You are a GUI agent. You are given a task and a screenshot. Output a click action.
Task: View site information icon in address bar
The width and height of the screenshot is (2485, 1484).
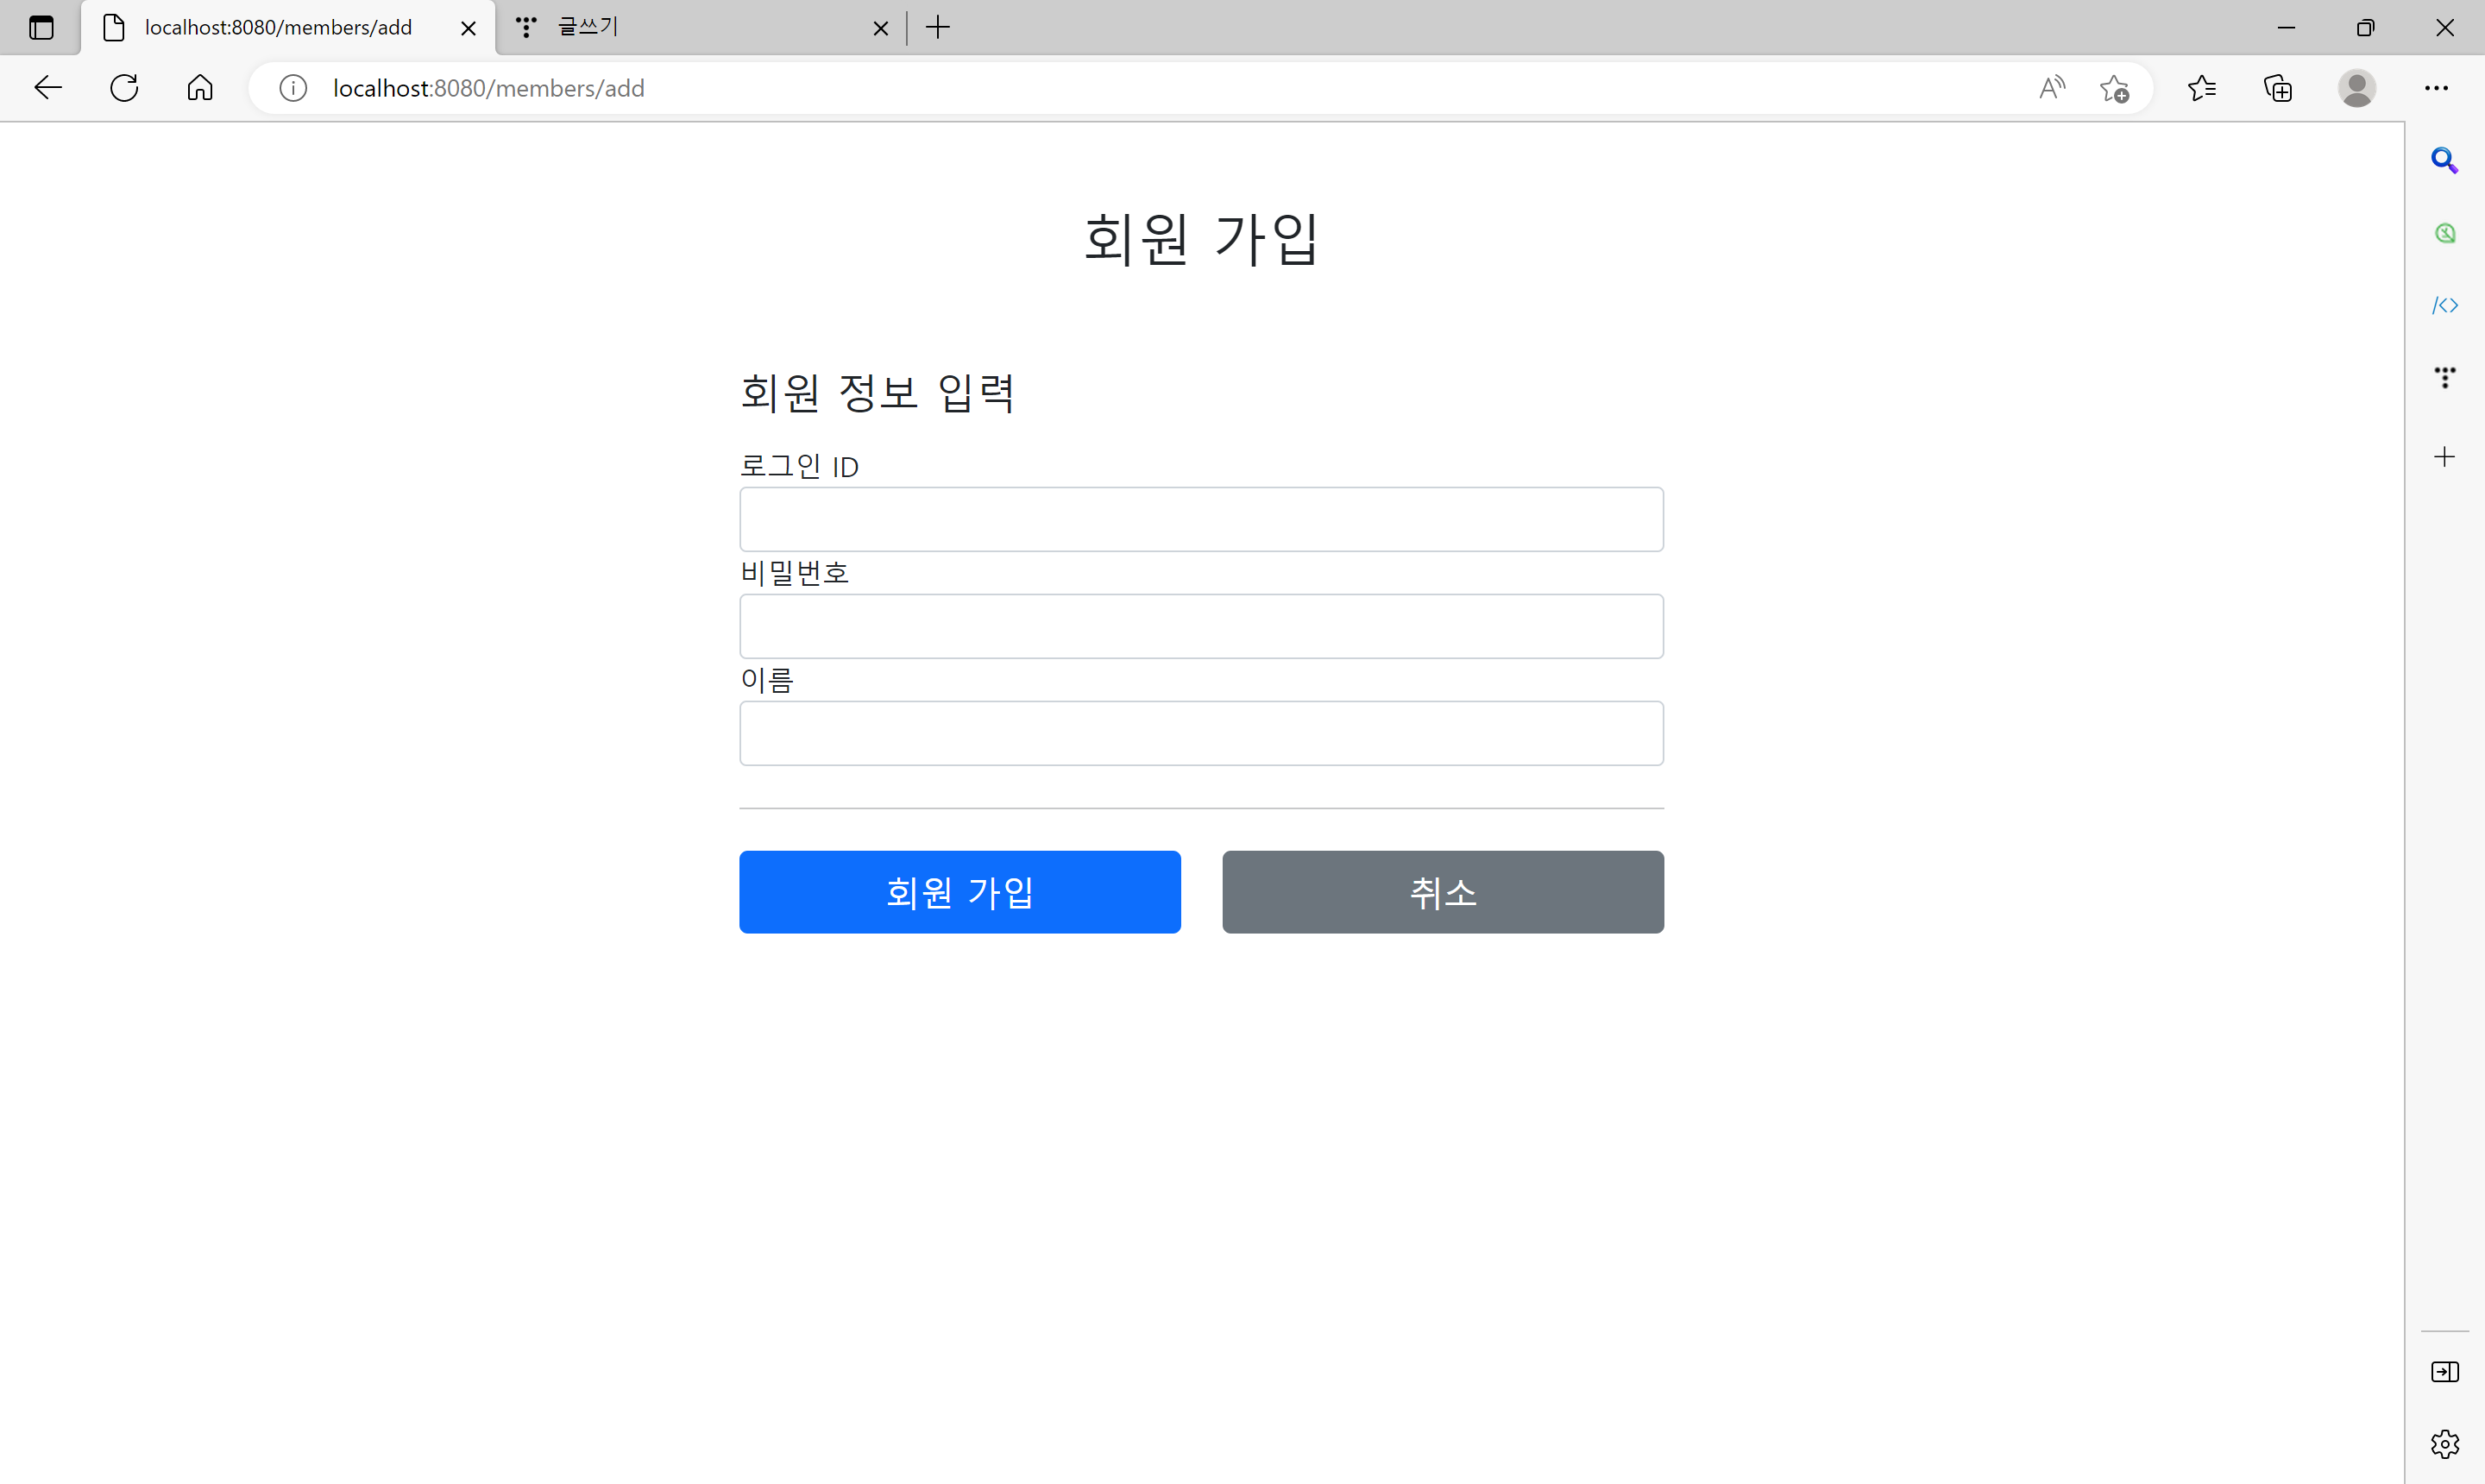(292, 88)
